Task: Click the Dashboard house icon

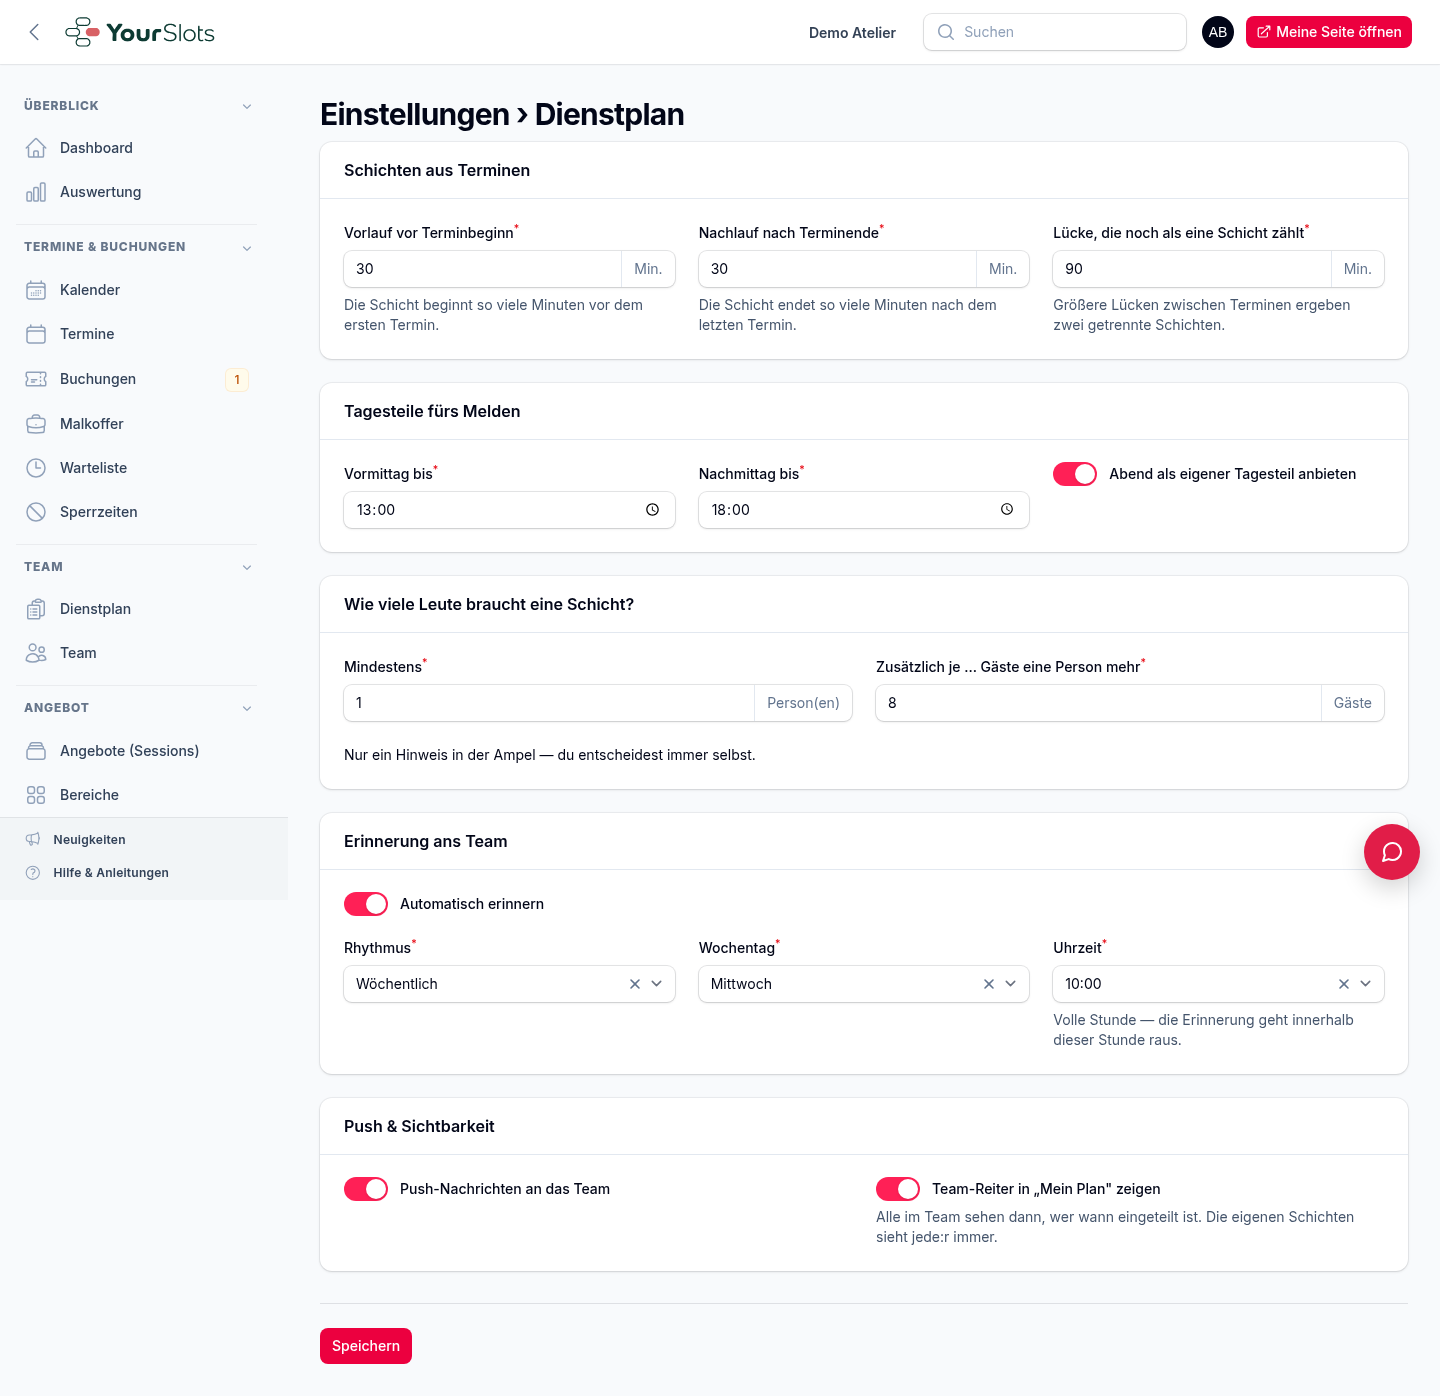Action: (x=36, y=148)
